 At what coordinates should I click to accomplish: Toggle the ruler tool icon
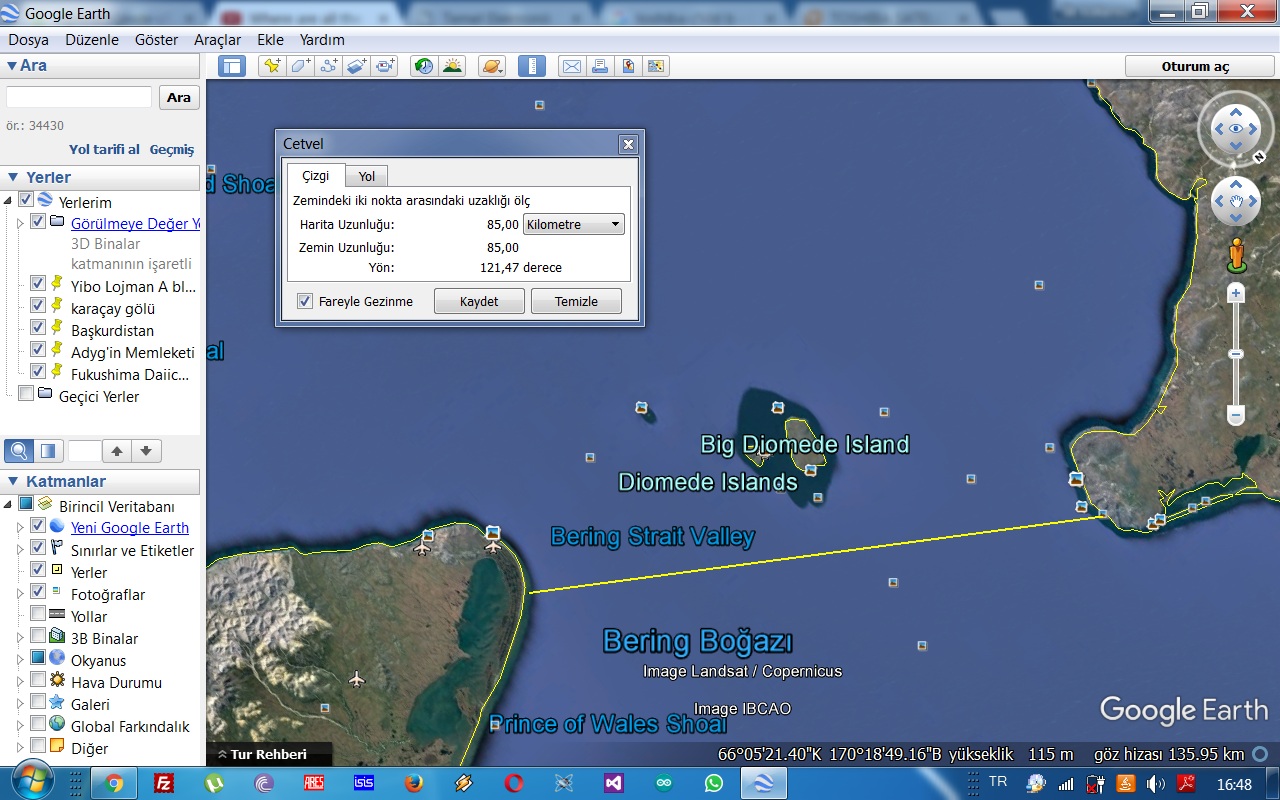click(531, 67)
